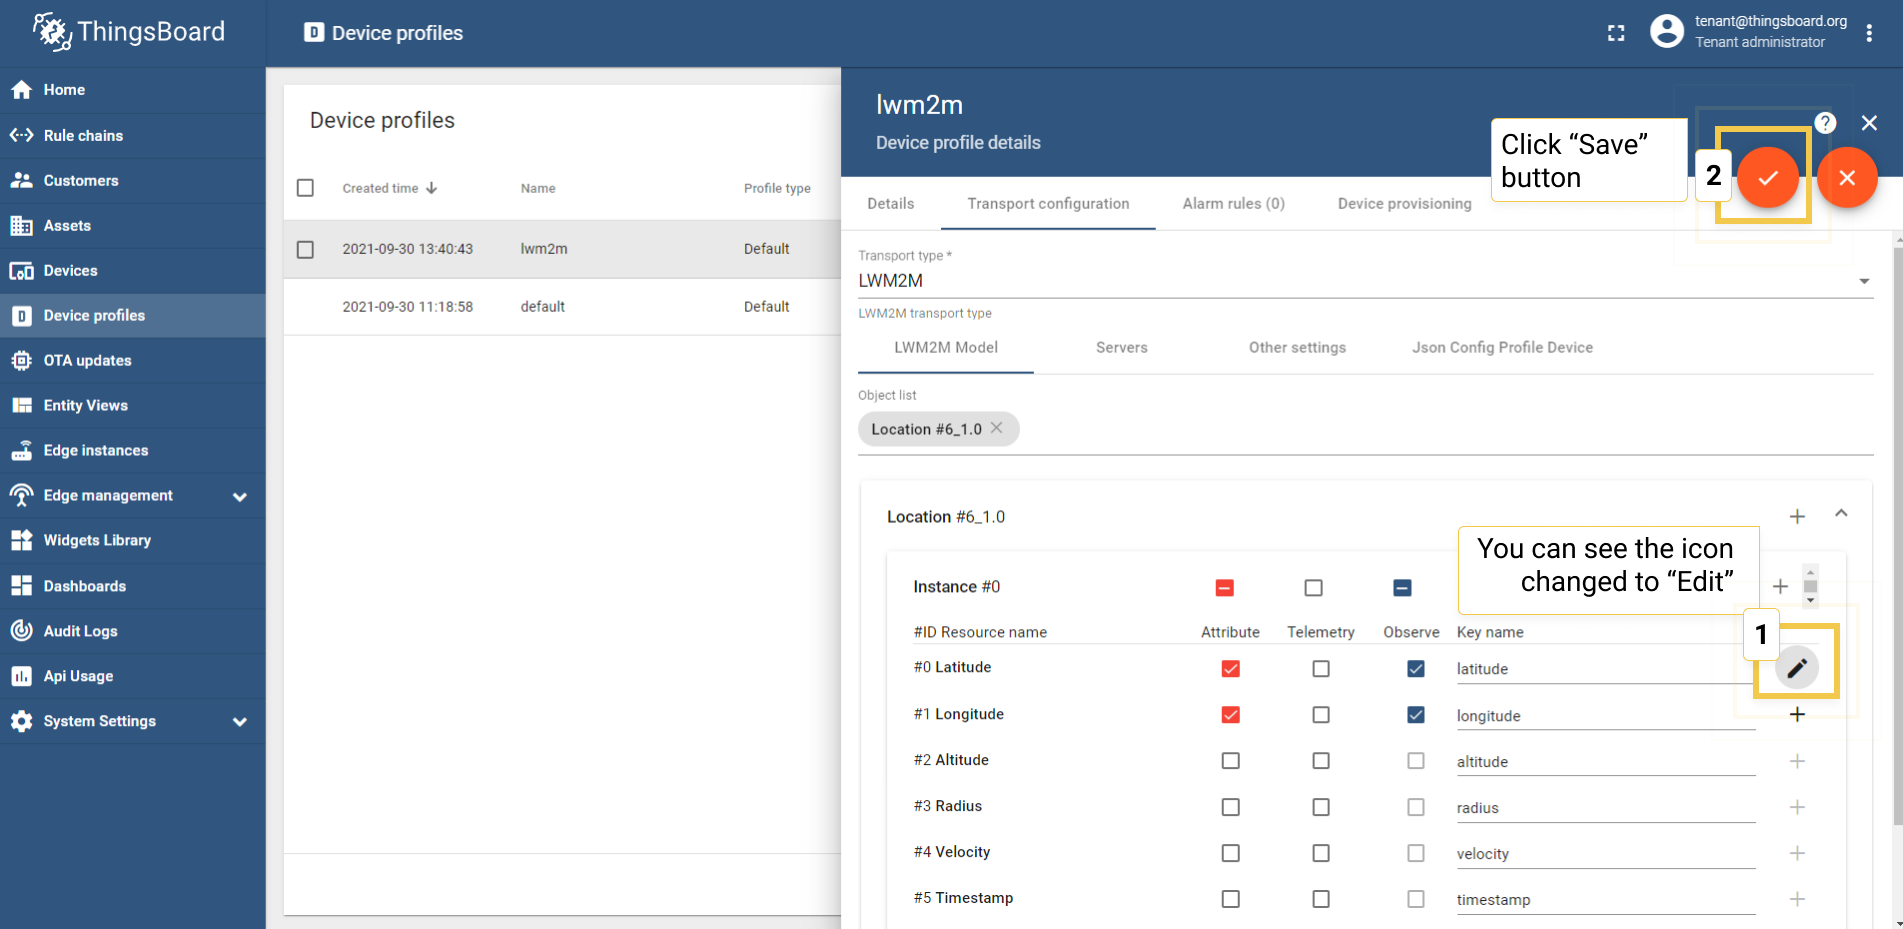Open the Widgets Library

[132, 540]
